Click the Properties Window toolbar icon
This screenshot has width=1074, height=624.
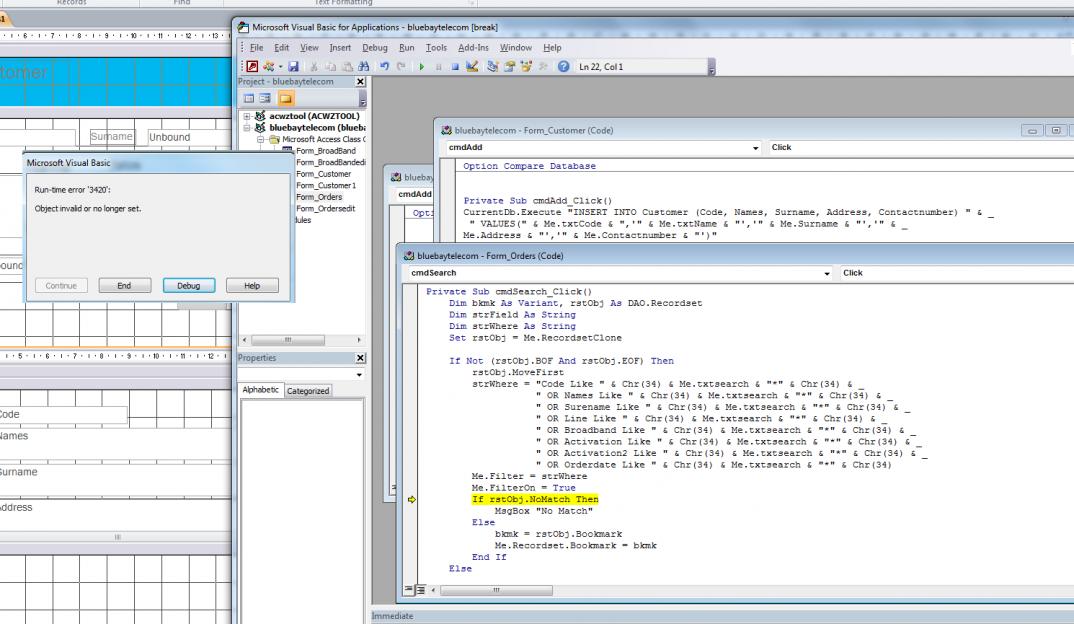pos(510,66)
